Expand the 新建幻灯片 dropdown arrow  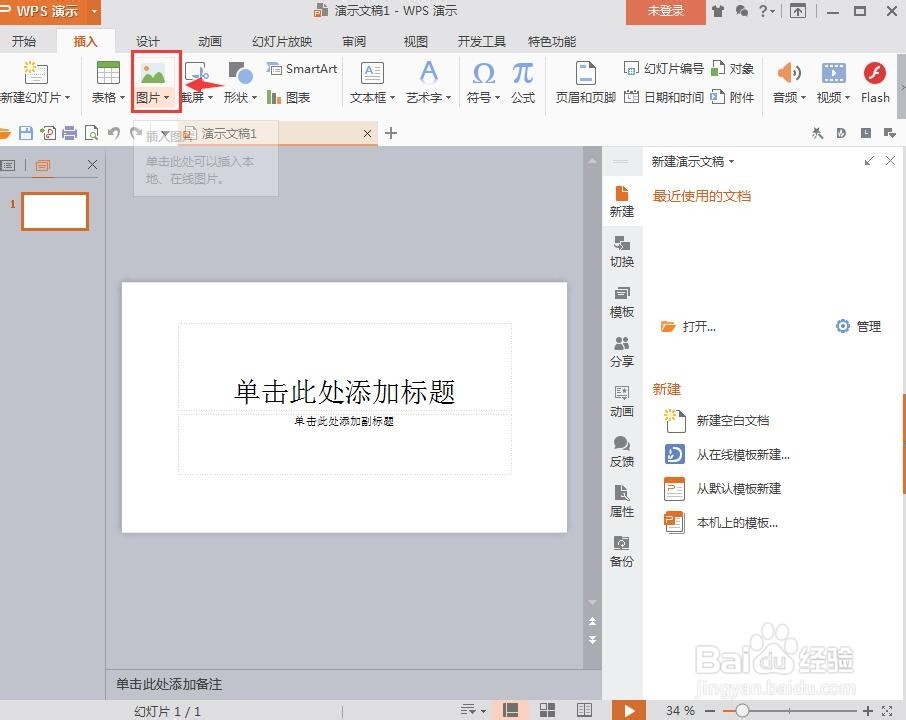68,98
